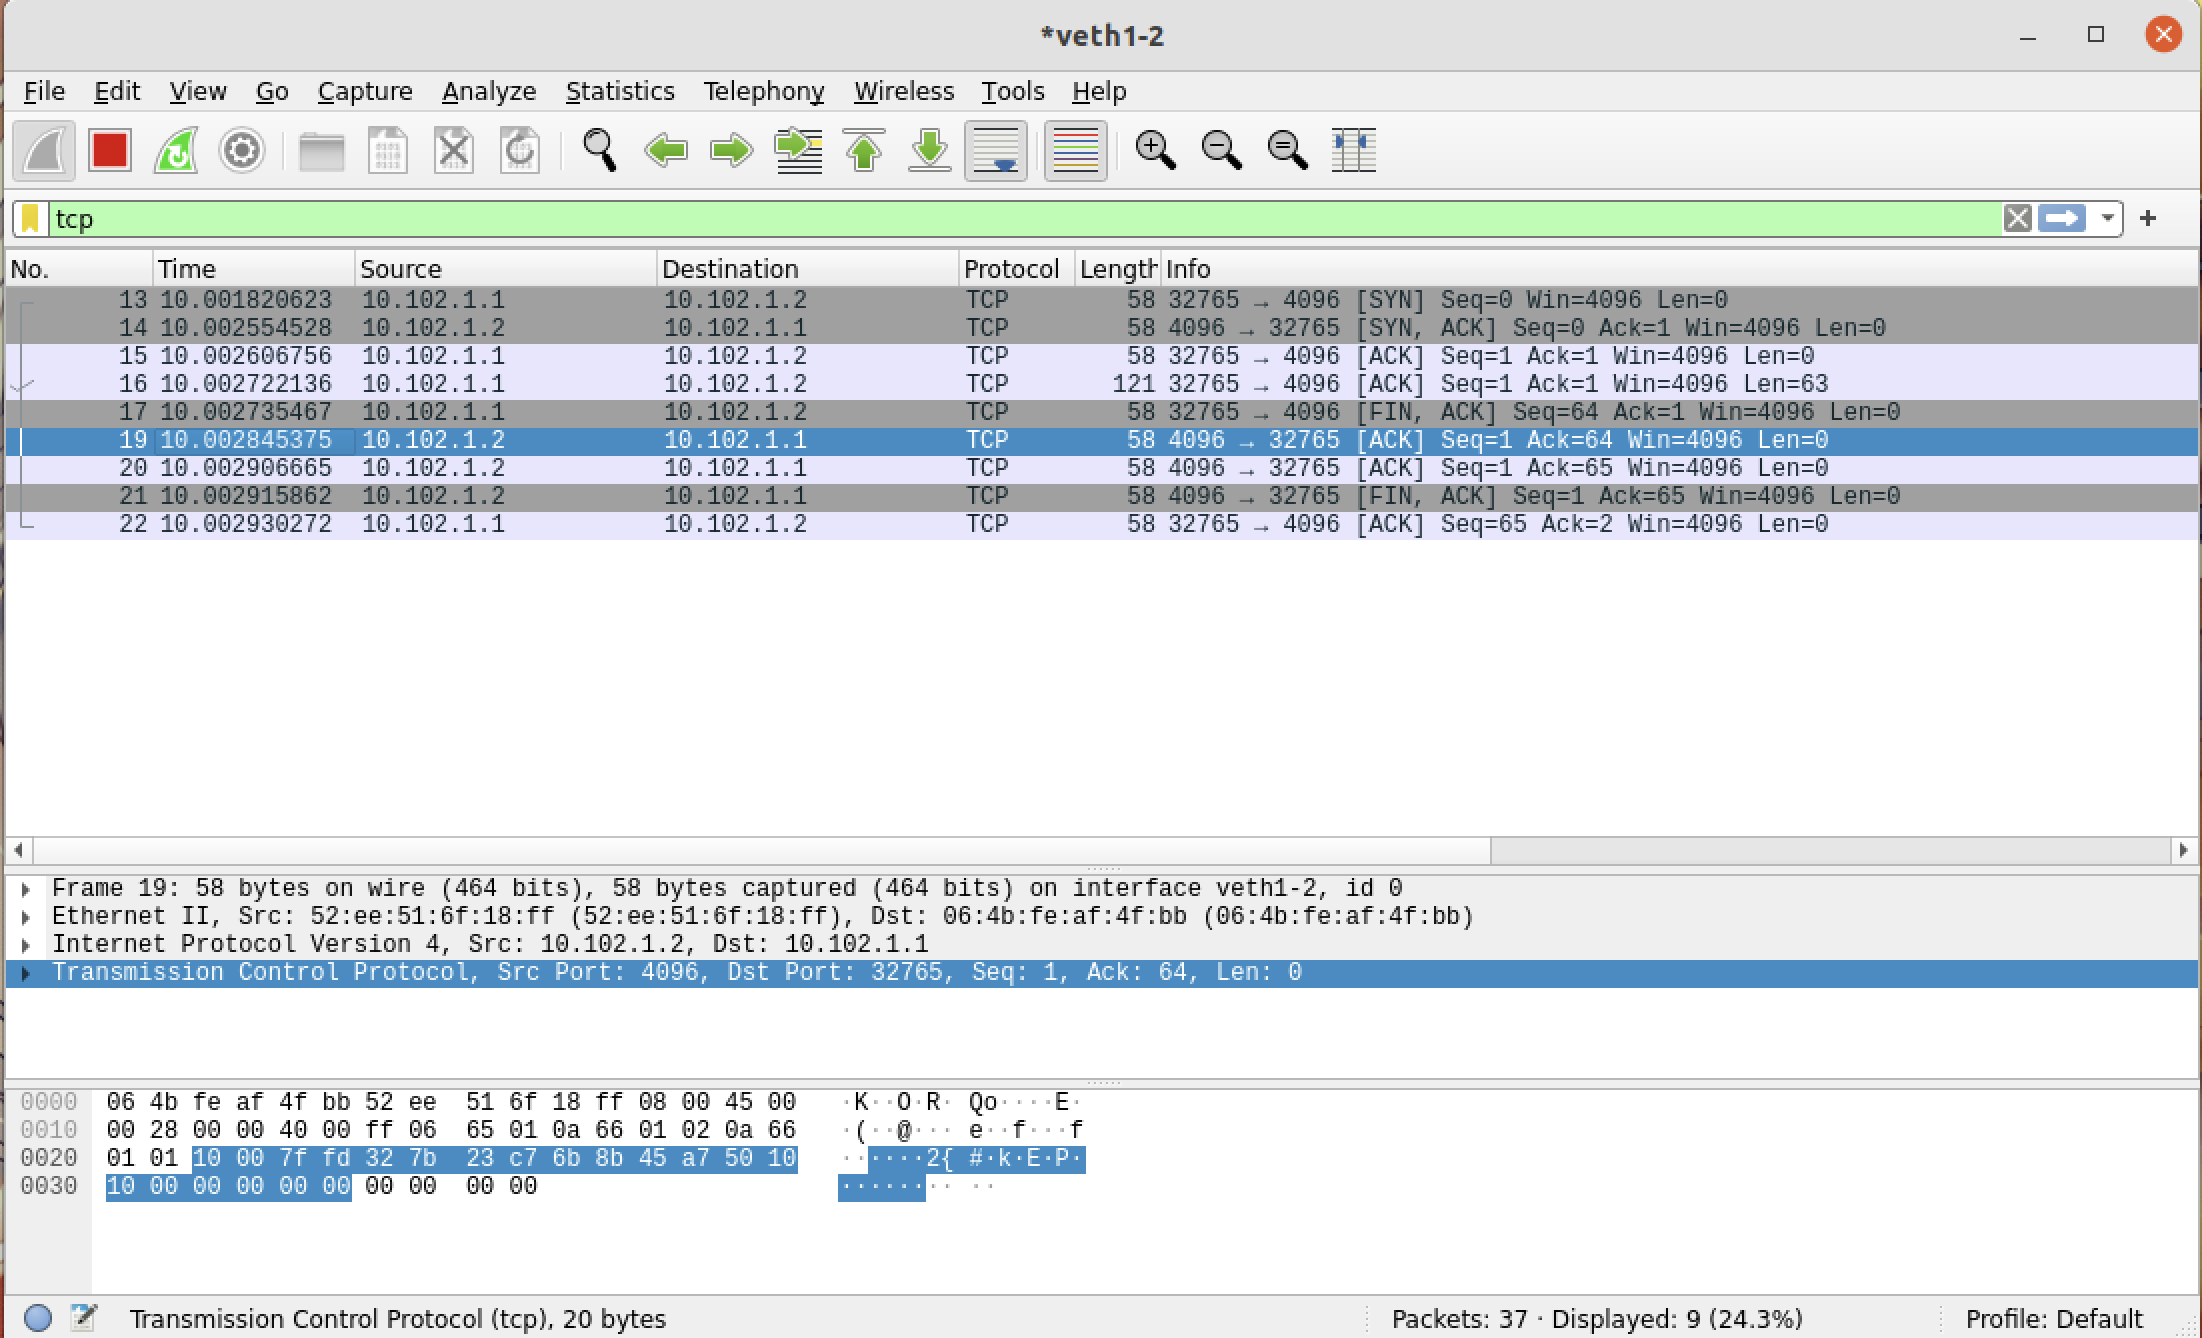Find a packet magnifier icon

click(x=600, y=151)
